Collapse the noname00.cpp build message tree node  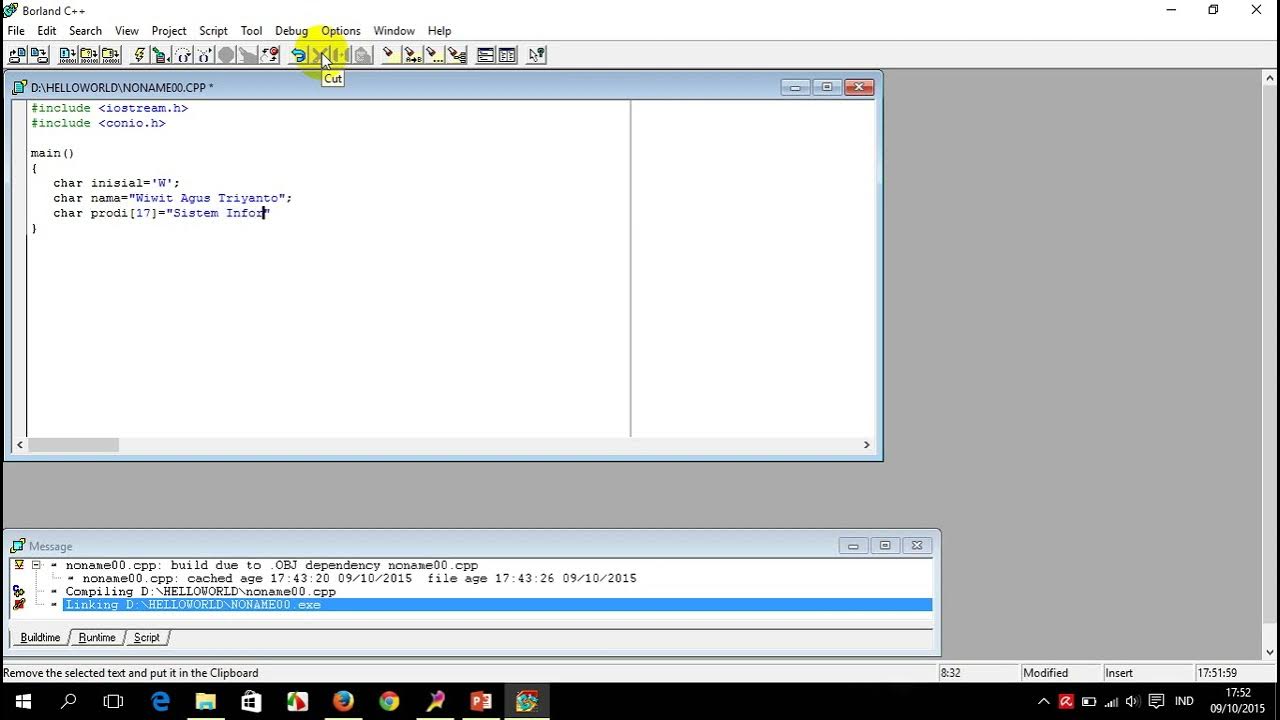point(36,565)
